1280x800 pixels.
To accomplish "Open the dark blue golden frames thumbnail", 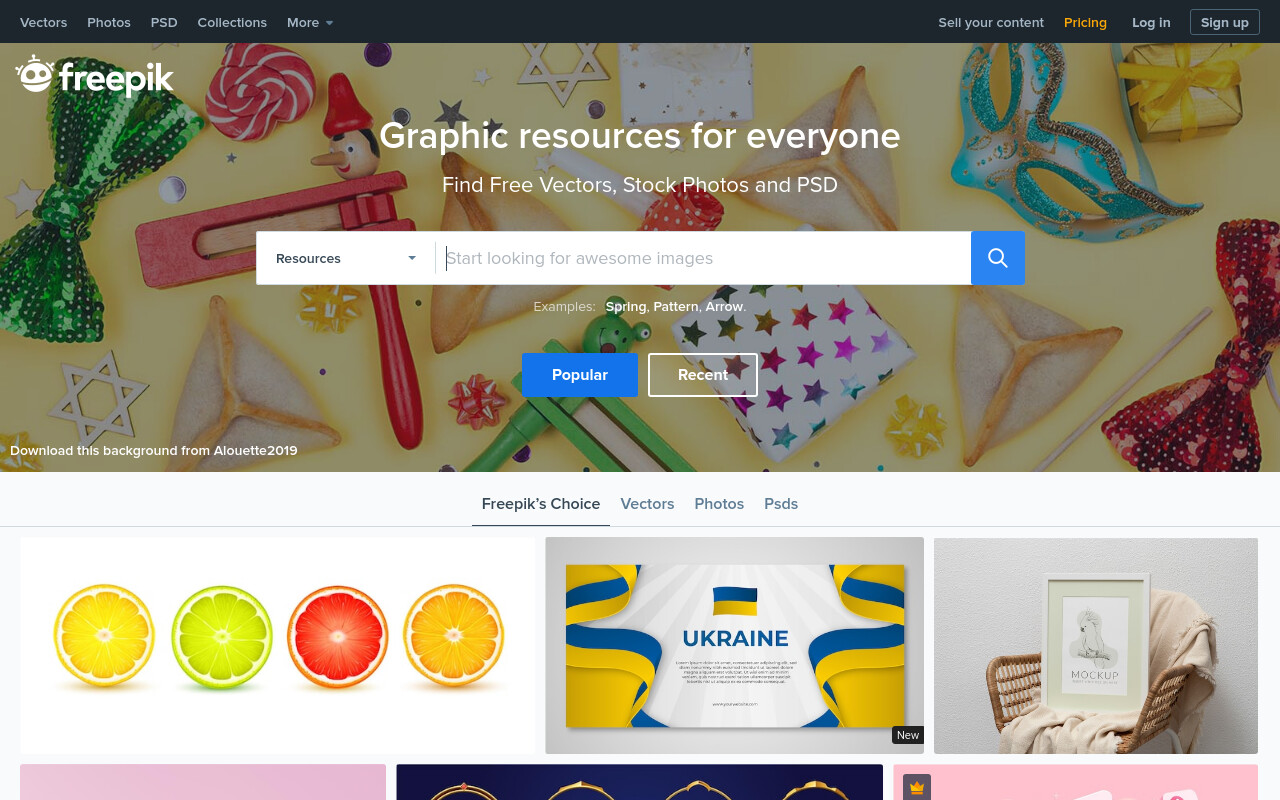I will point(640,782).
